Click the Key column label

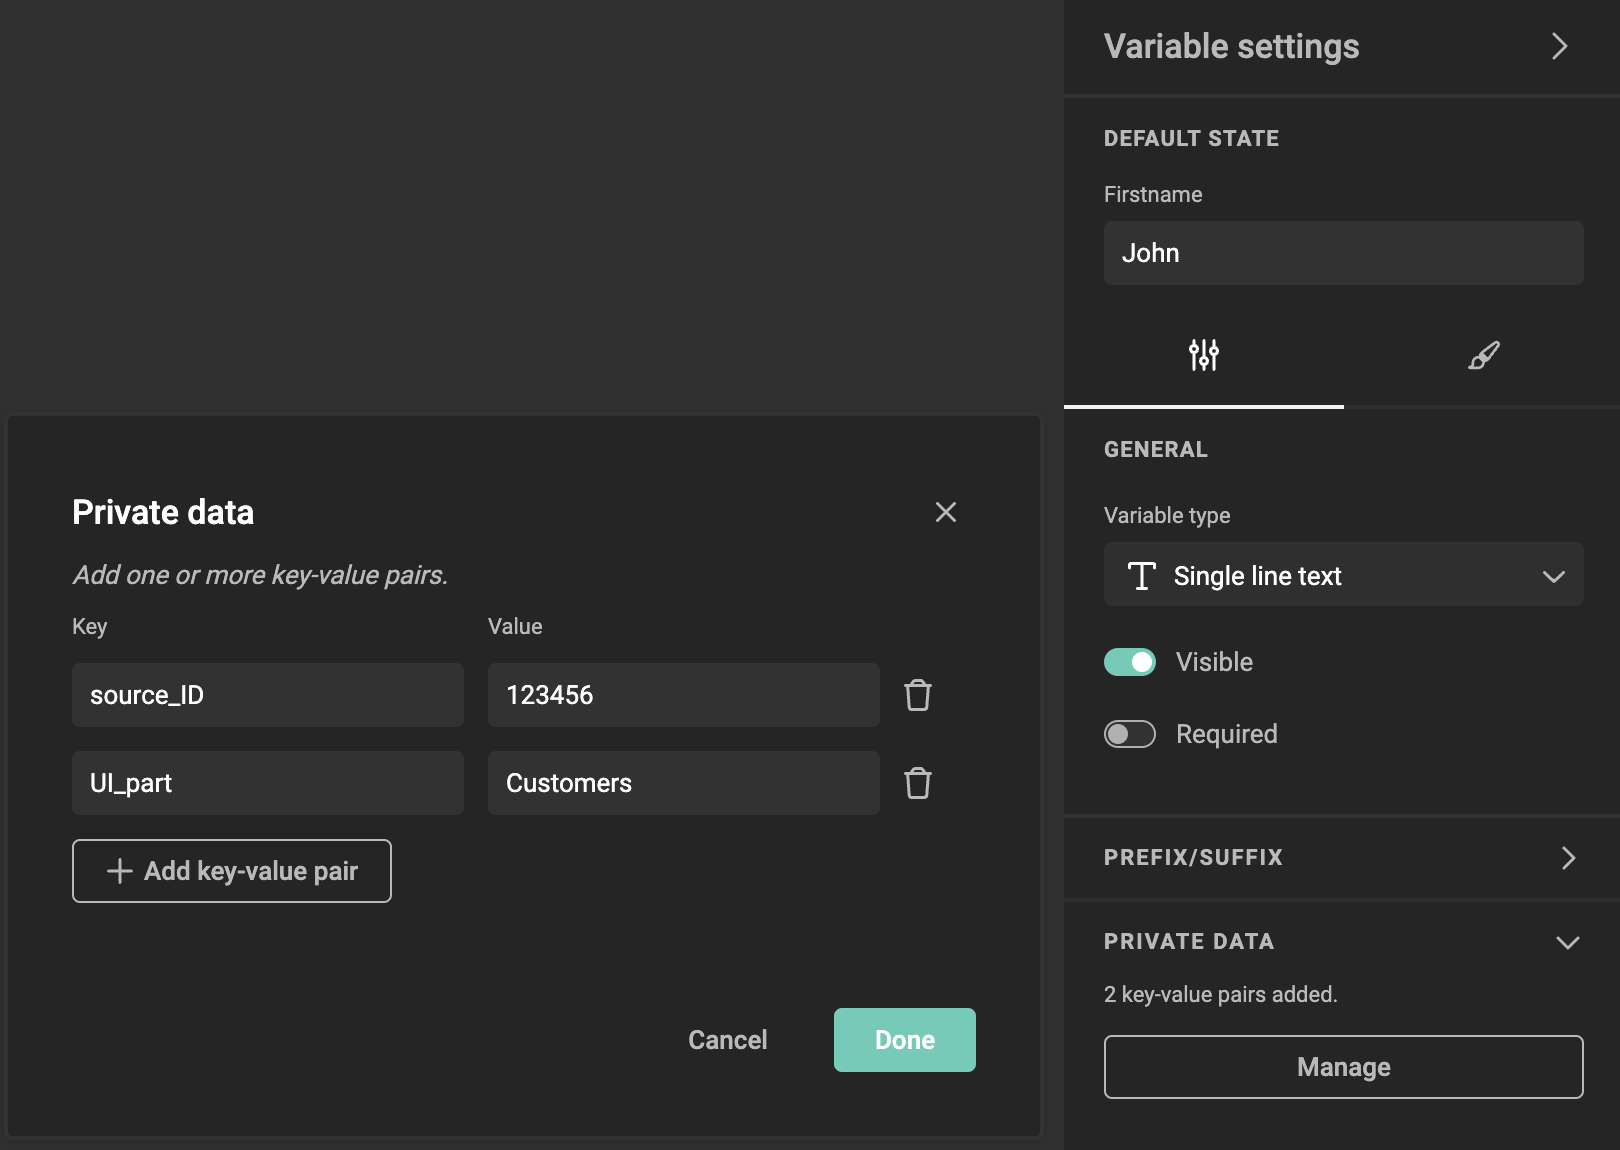click(90, 626)
